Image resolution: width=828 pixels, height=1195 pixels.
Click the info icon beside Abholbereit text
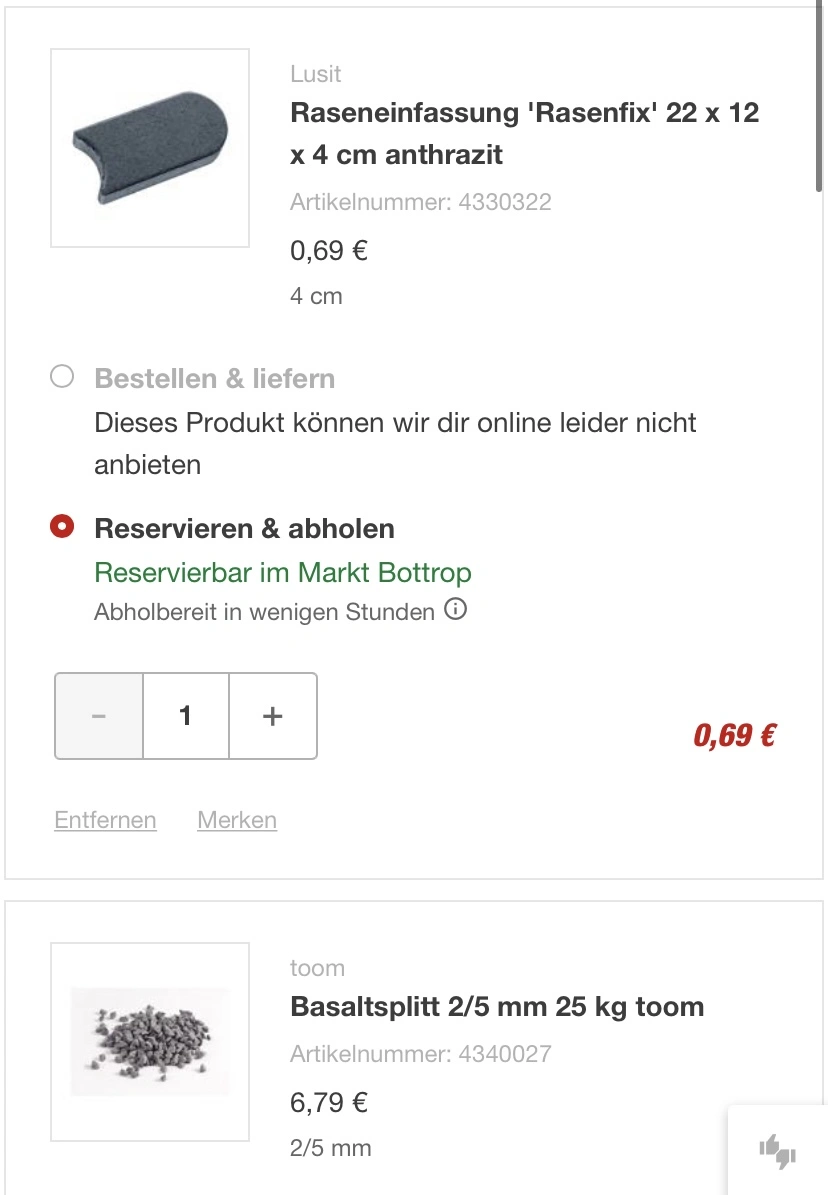[455, 609]
